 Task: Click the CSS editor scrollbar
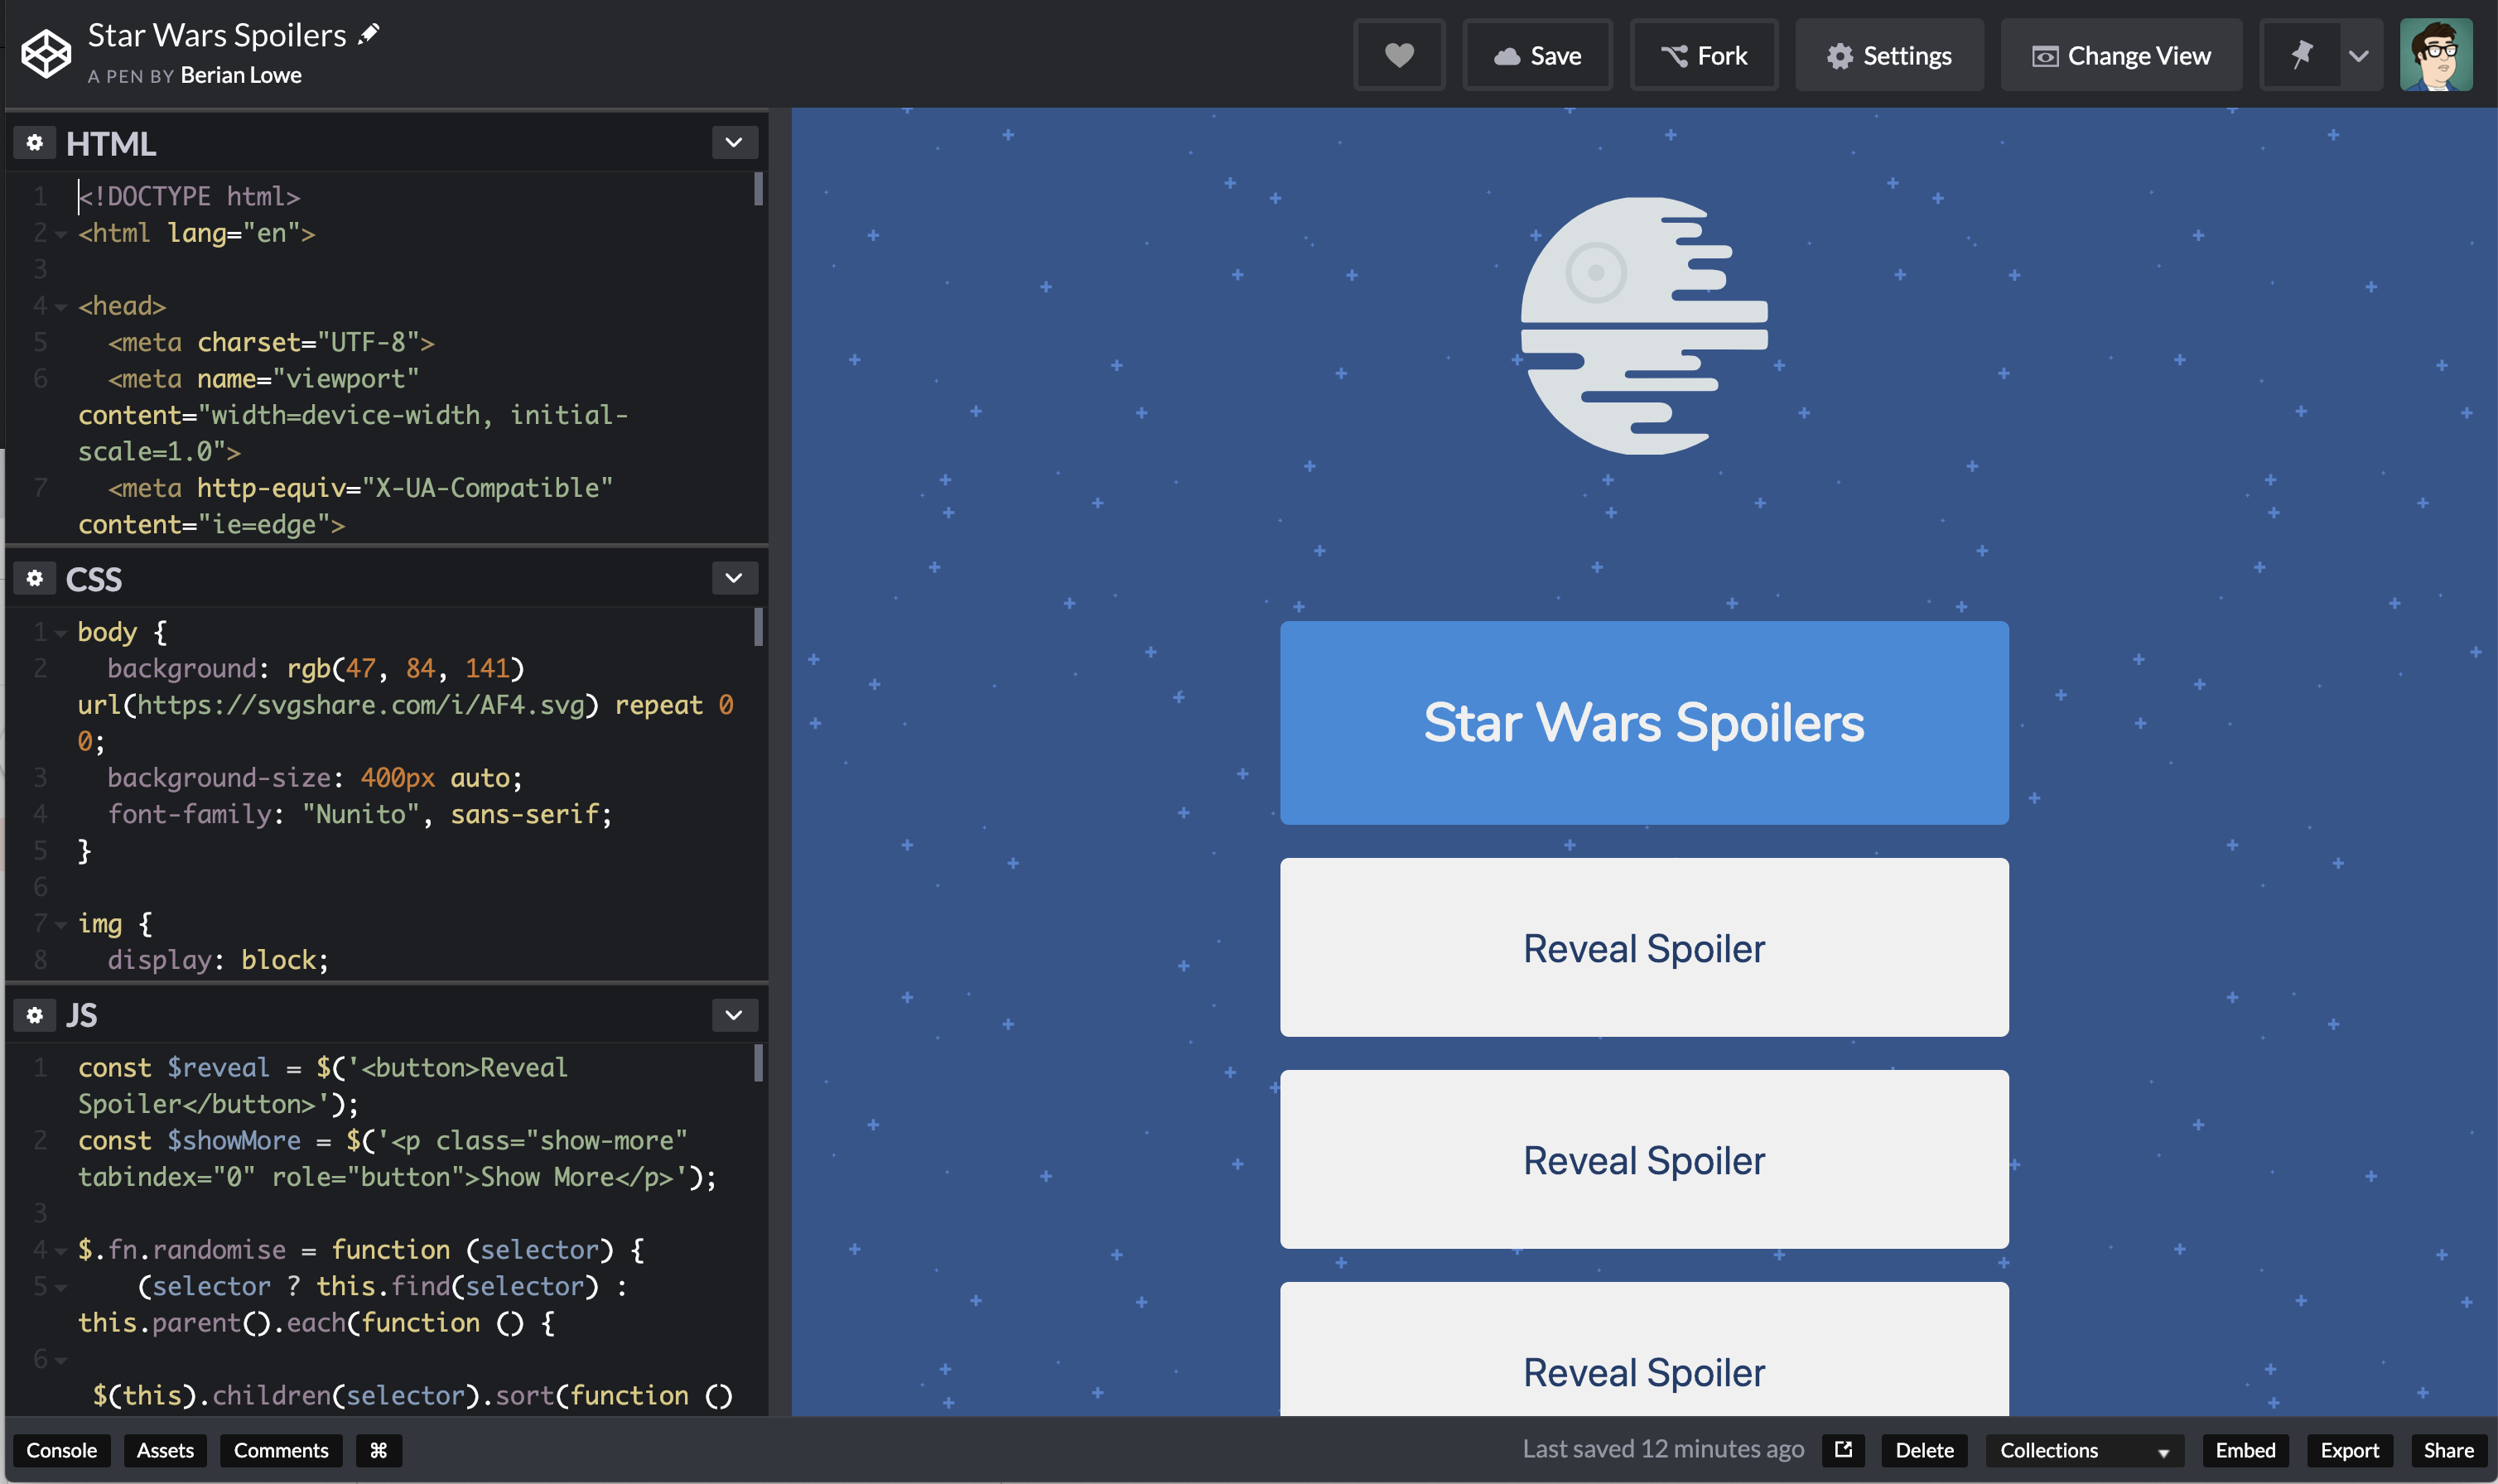759,627
